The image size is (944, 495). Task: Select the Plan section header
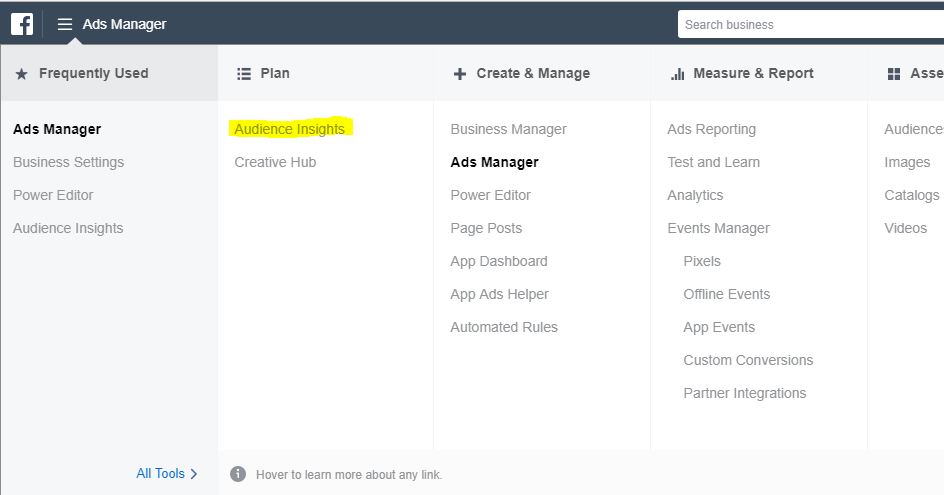(325, 73)
